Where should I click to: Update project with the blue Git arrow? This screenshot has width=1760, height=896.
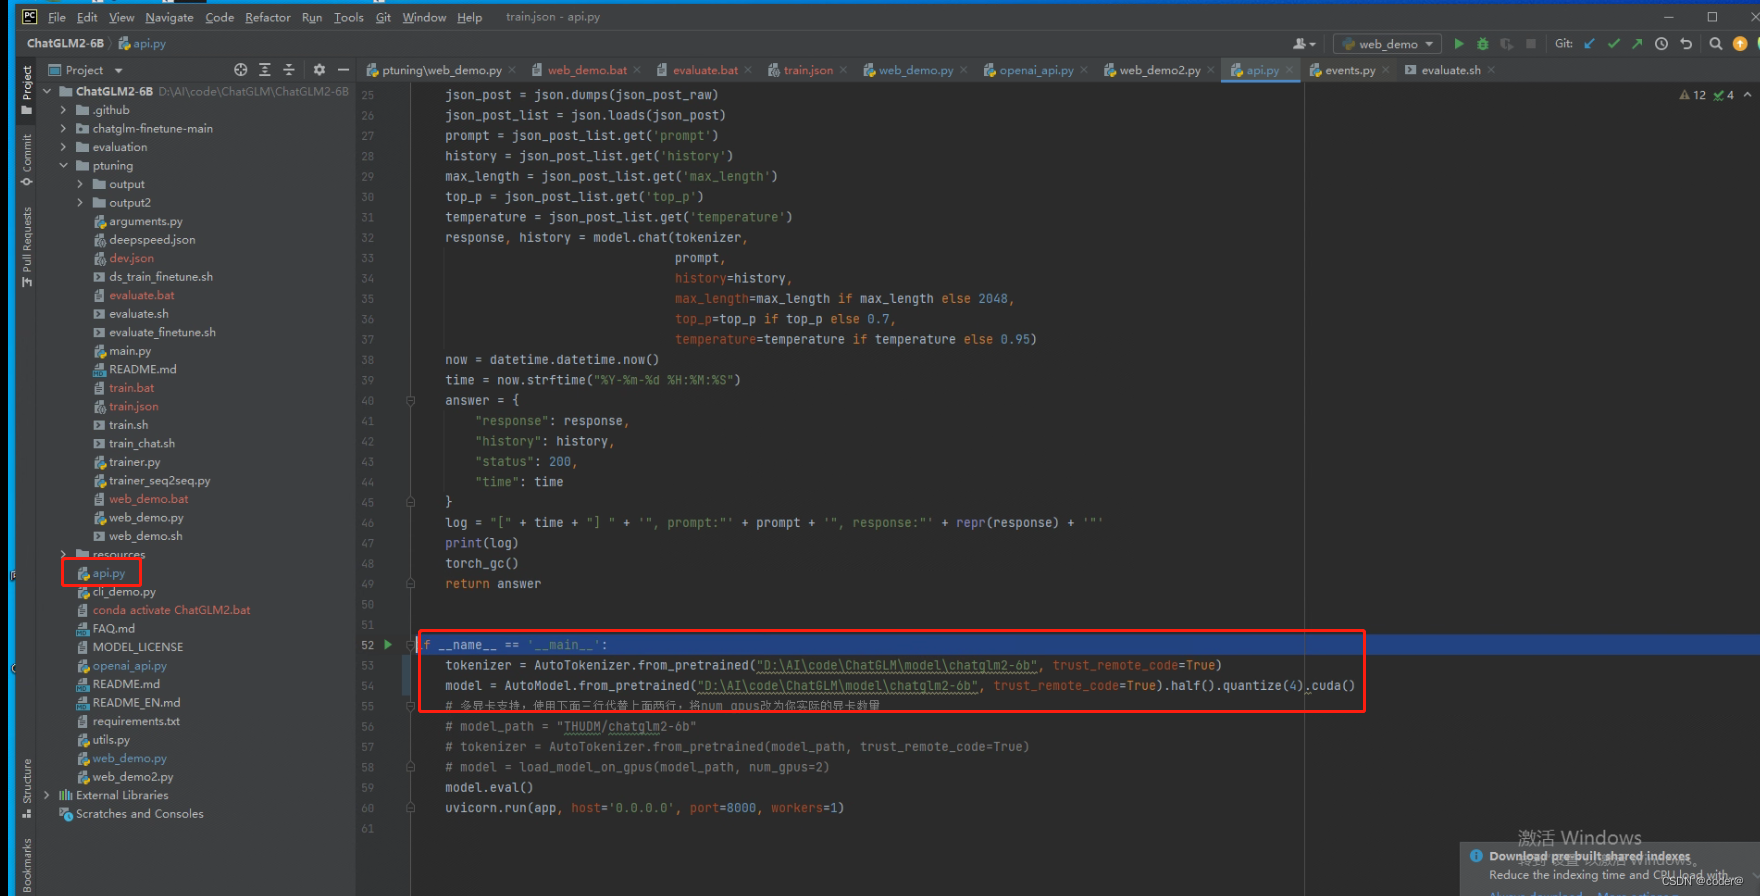click(x=1590, y=44)
